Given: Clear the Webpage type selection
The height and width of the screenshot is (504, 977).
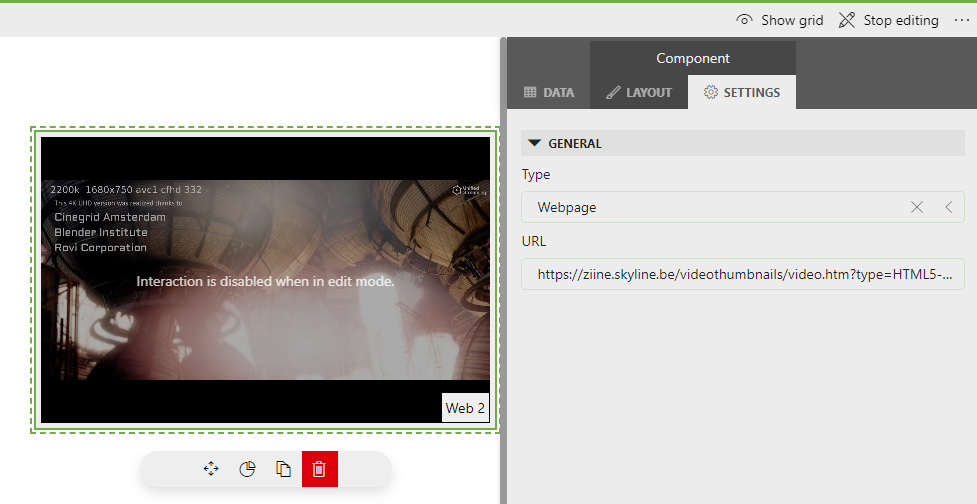Looking at the screenshot, I should point(917,207).
